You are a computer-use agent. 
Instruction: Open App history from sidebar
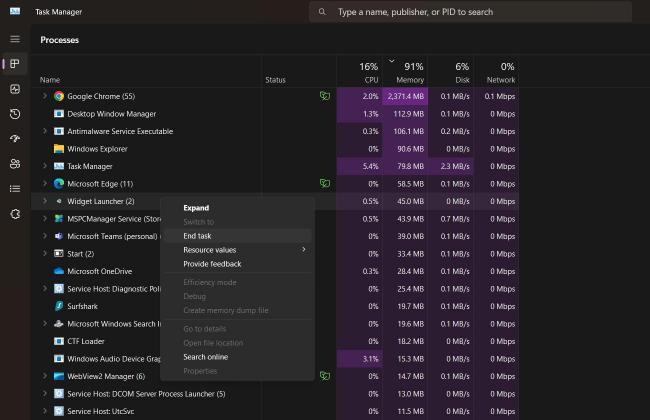(15, 114)
